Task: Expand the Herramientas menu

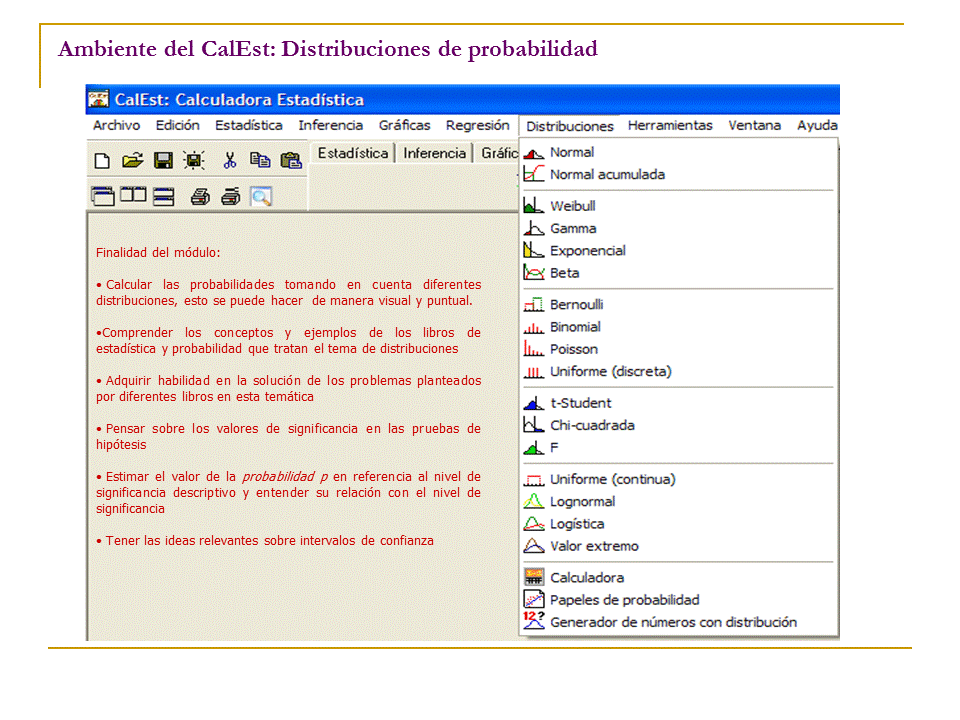Action: [670, 125]
